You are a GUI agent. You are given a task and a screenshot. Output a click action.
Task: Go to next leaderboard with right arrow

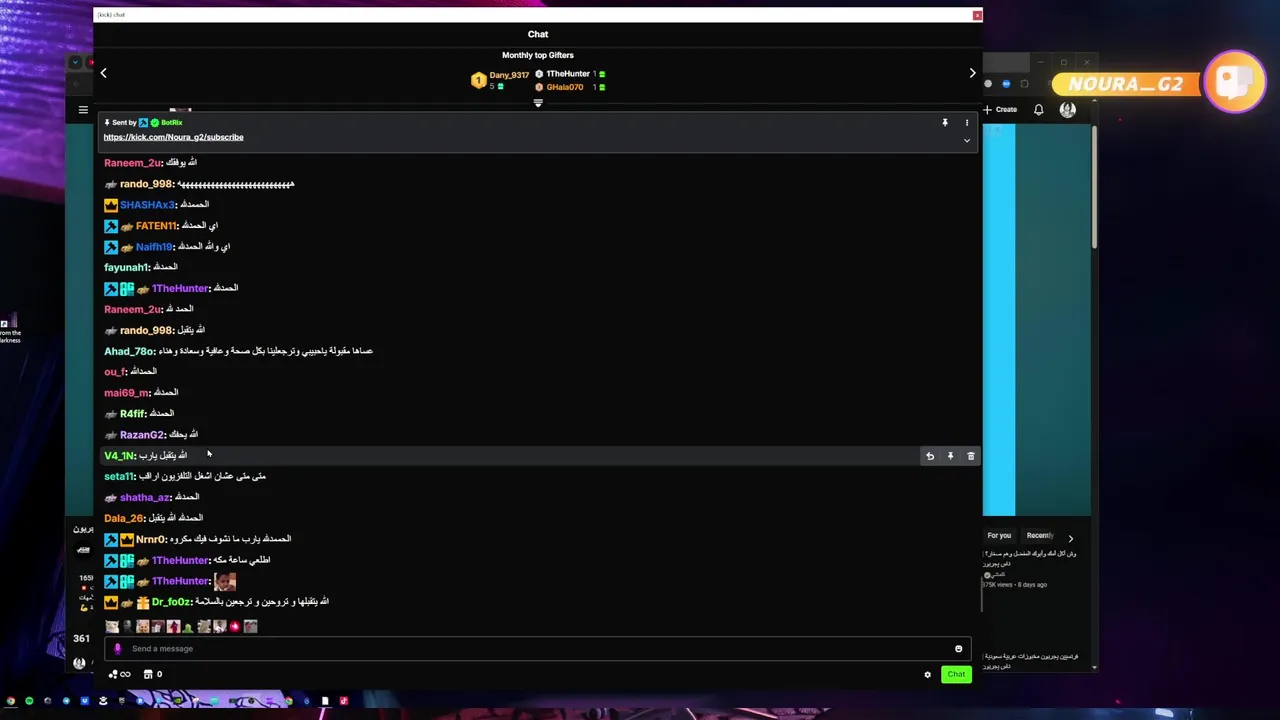pyautogui.click(x=972, y=73)
